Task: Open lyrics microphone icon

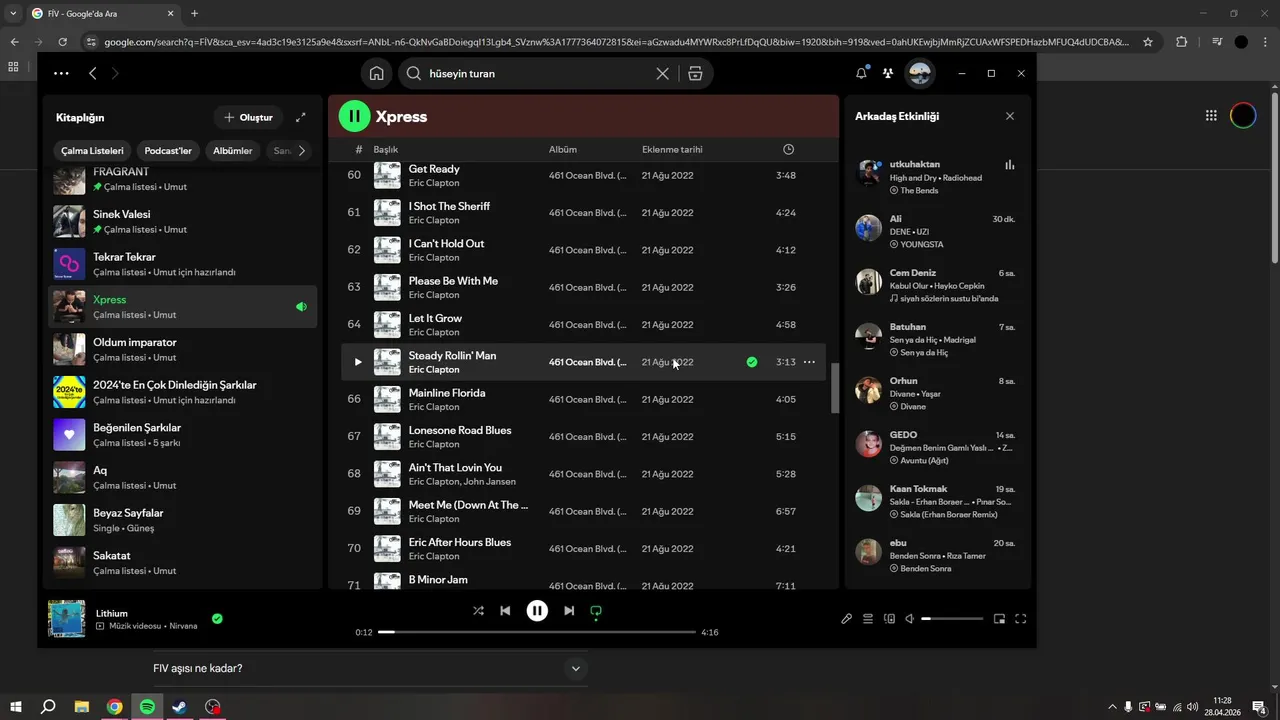Action: (846, 619)
